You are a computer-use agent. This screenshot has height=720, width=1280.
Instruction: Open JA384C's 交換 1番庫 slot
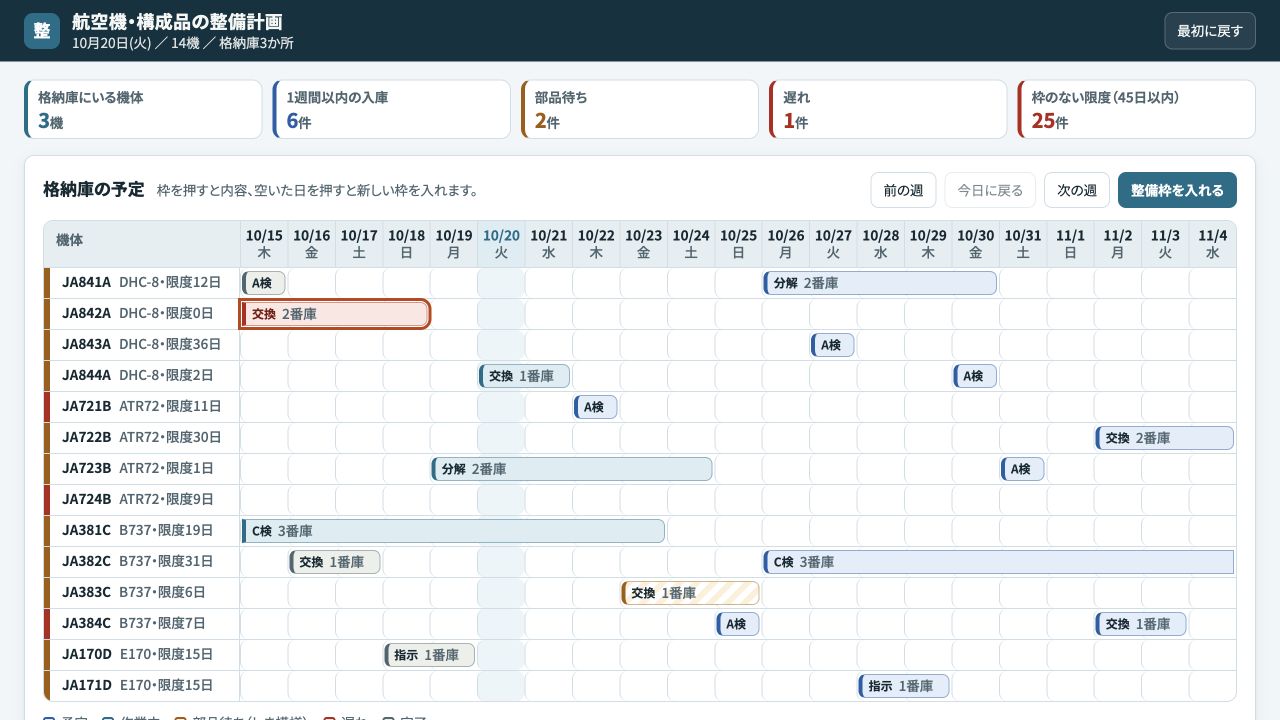tap(1141, 624)
